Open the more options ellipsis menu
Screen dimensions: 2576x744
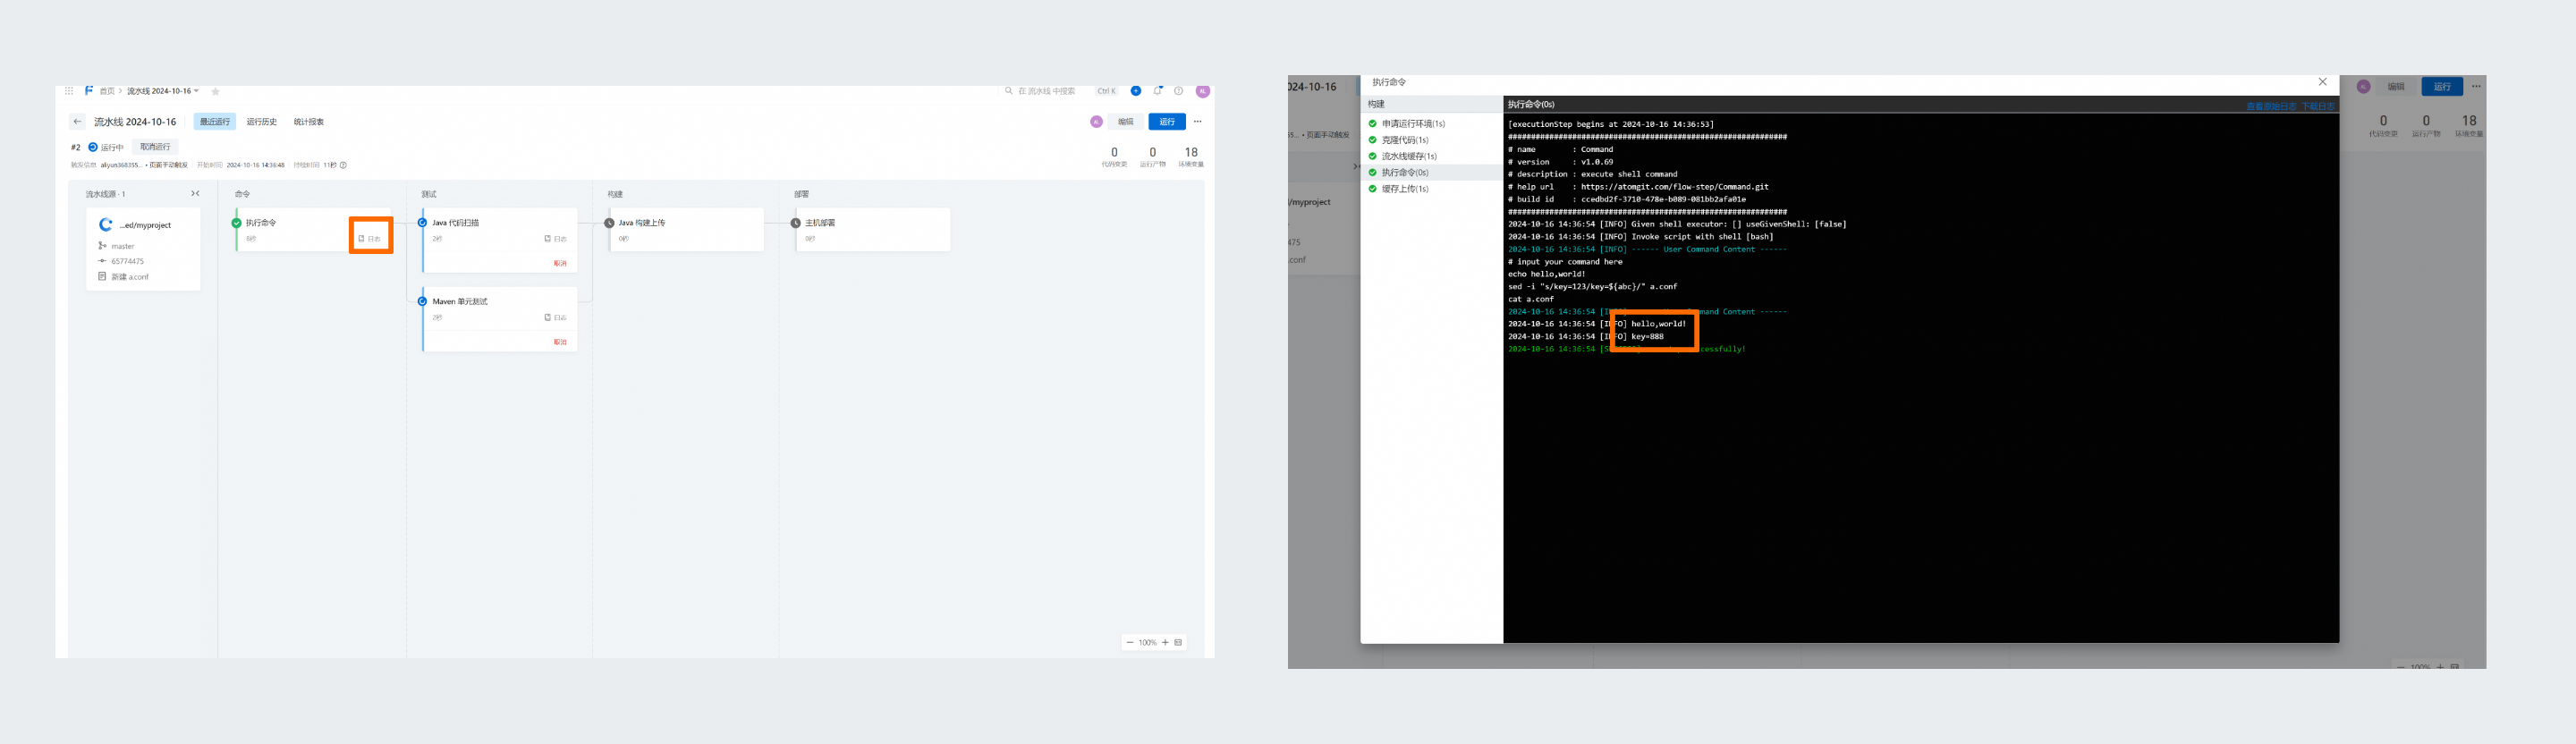pyautogui.click(x=1197, y=122)
